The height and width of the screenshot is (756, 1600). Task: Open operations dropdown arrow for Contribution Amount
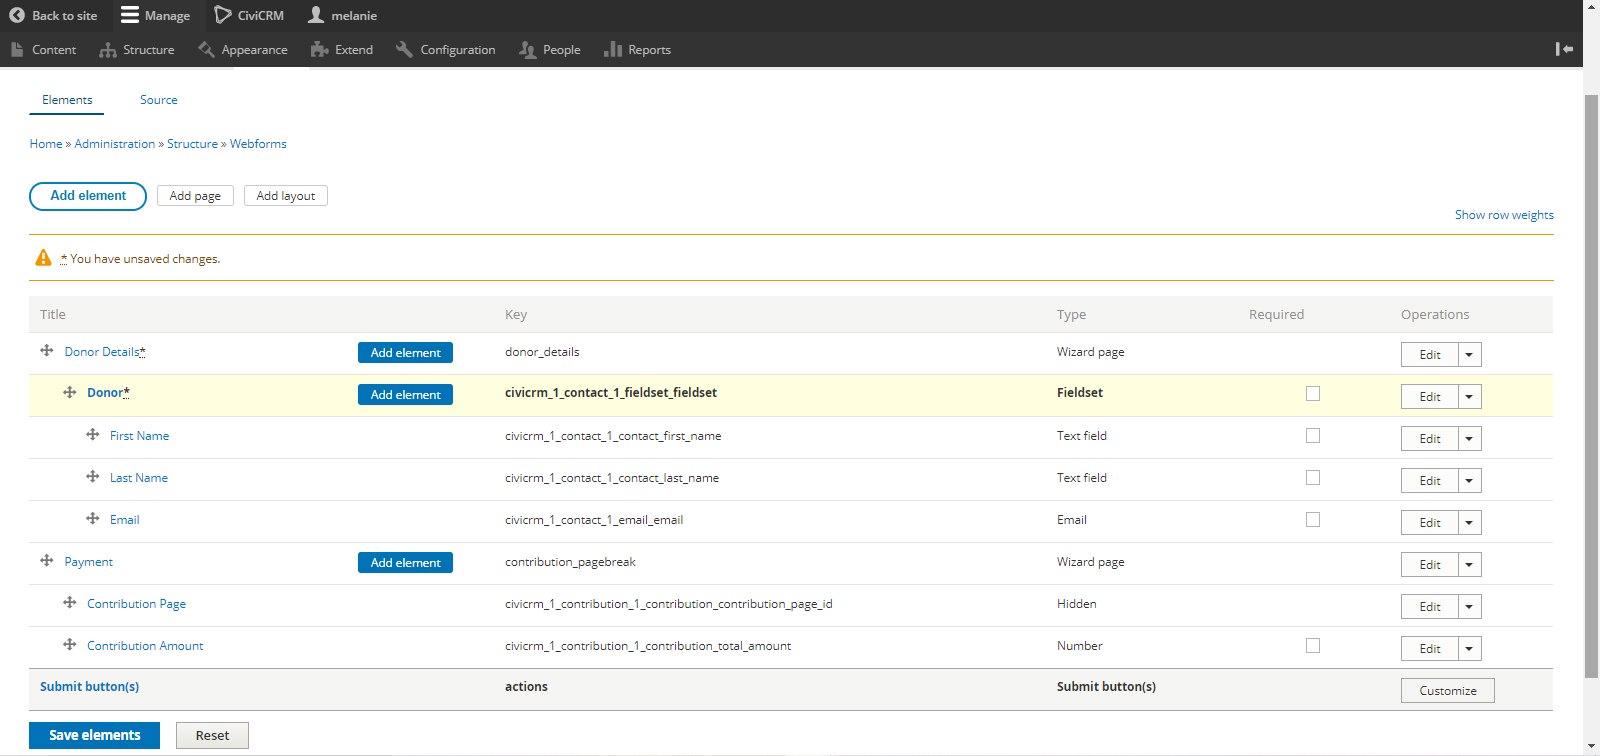click(1469, 649)
